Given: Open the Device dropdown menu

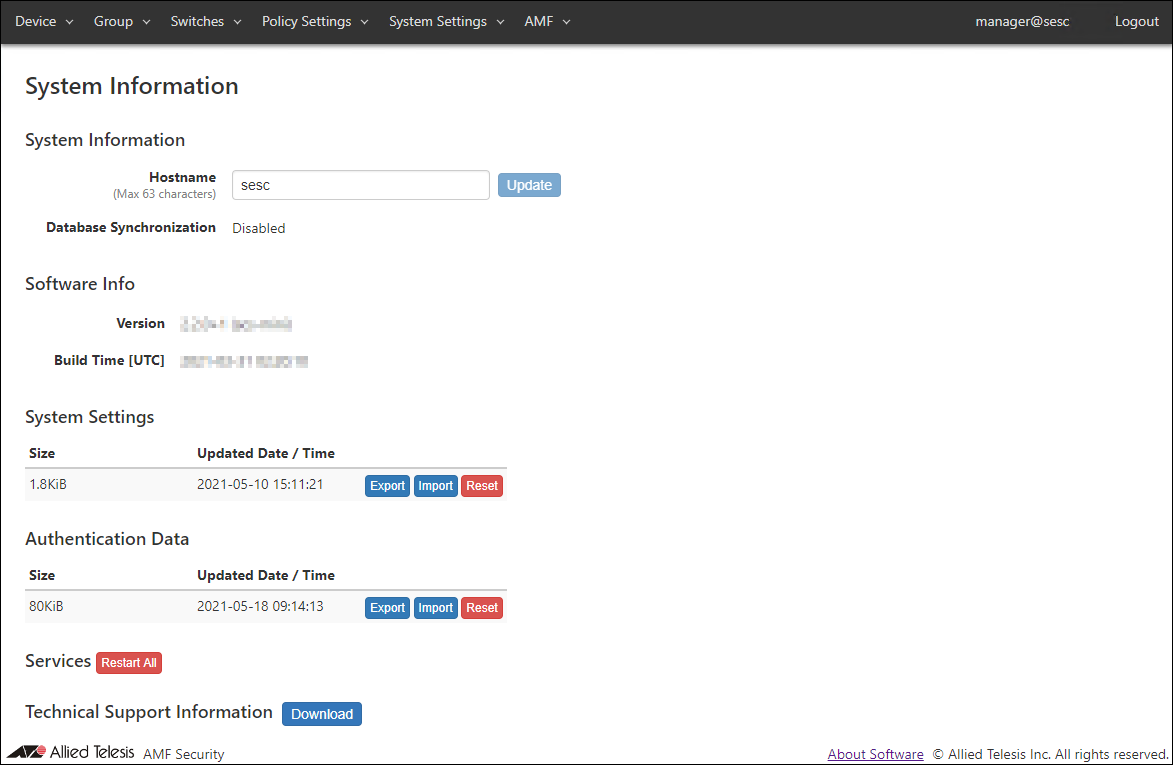Looking at the screenshot, I should tap(44, 21).
